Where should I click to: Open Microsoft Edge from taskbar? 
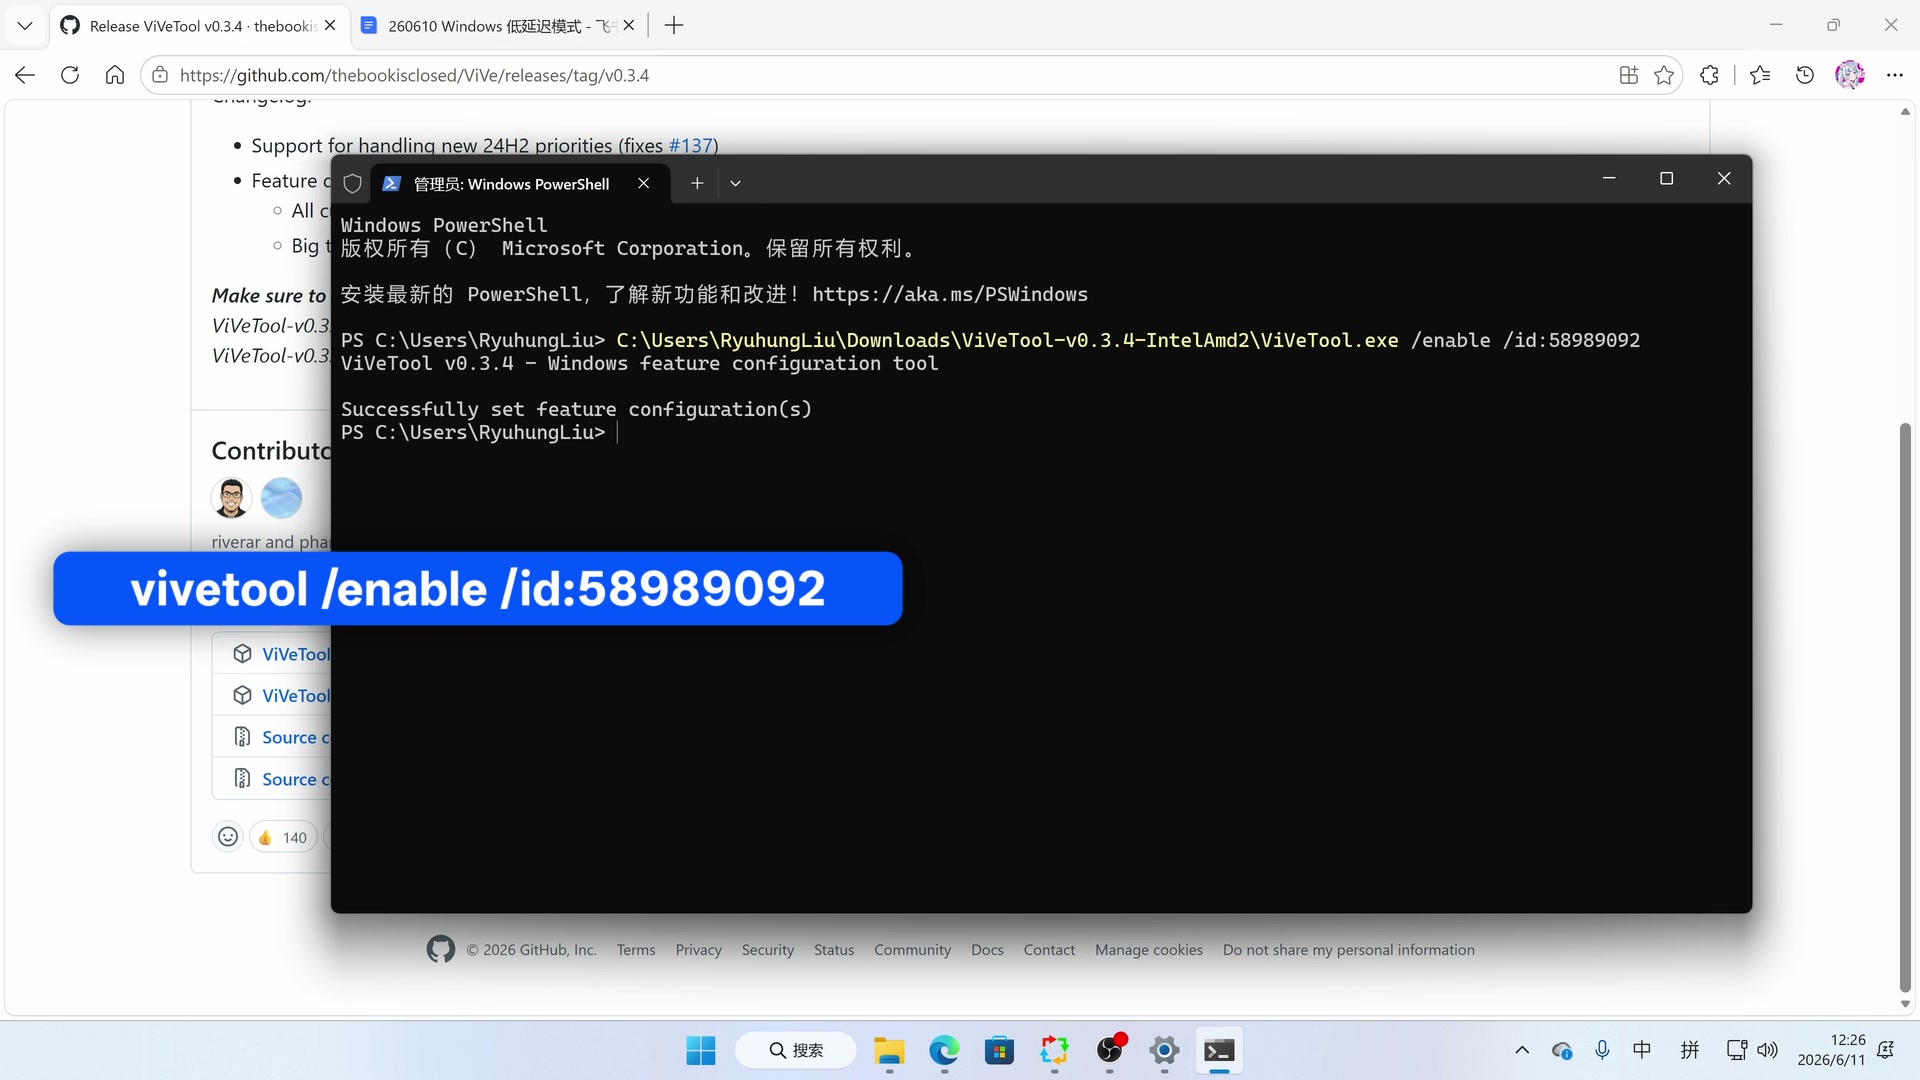pos(944,1051)
